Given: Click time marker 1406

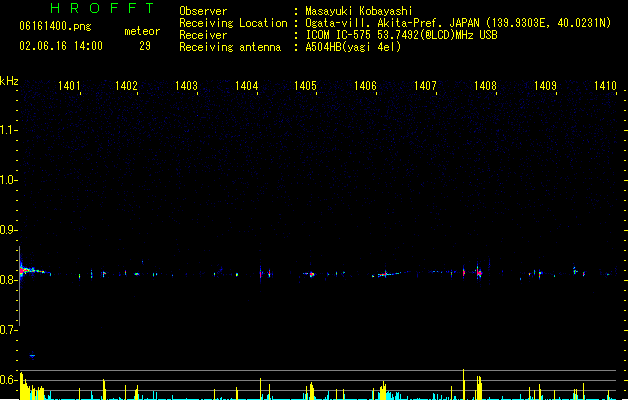Looking at the screenshot, I should (365, 86).
